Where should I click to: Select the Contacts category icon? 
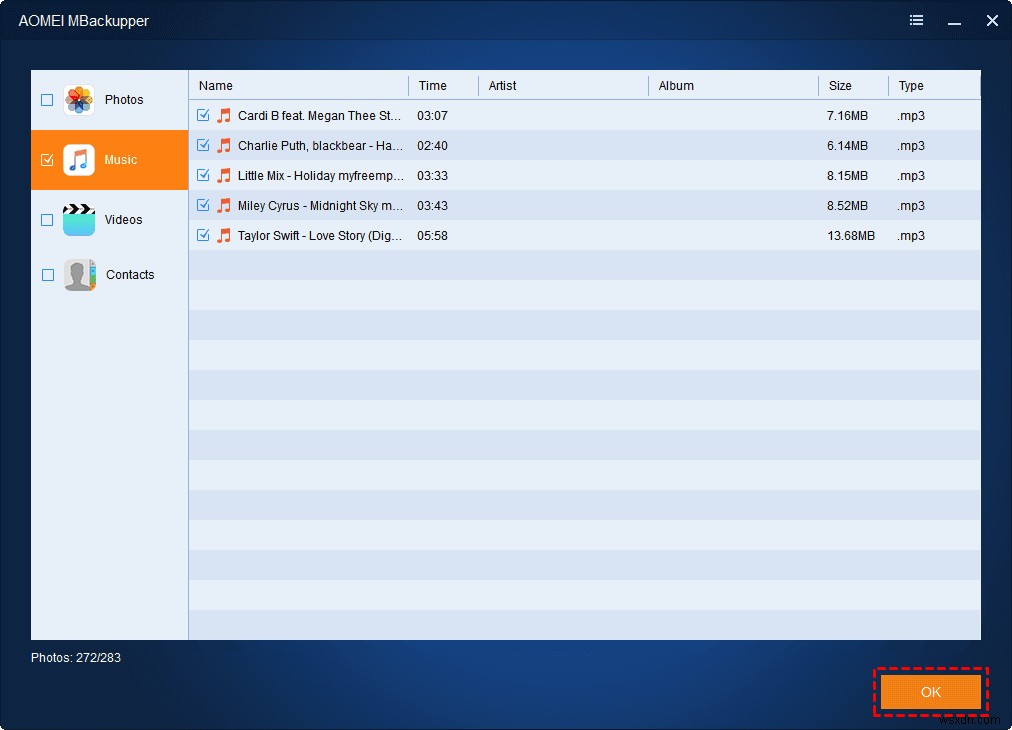coord(78,275)
